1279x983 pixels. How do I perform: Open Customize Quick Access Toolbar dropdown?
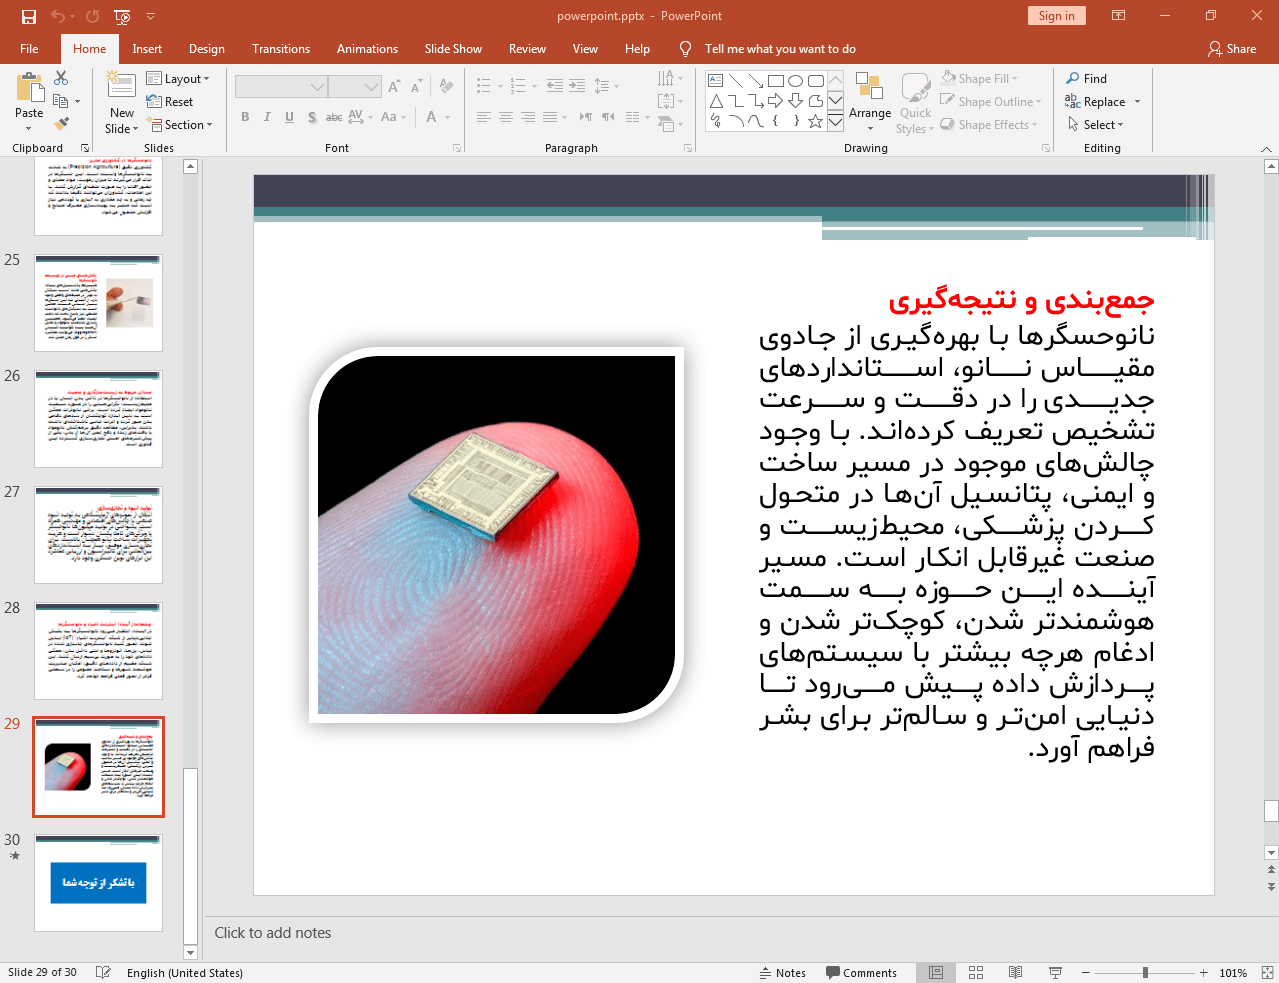(x=151, y=16)
